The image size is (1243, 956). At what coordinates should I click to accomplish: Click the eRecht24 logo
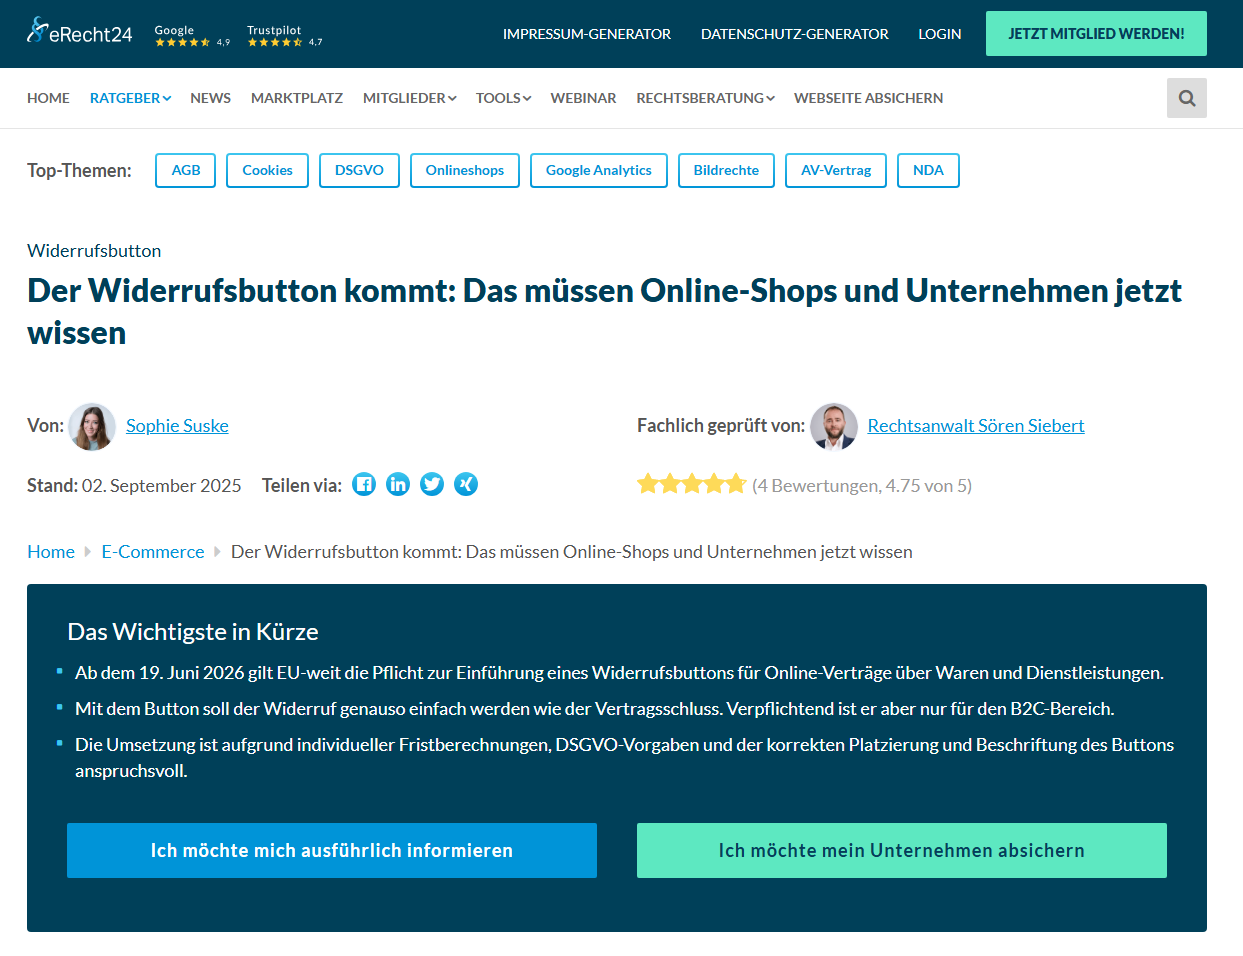pos(79,32)
